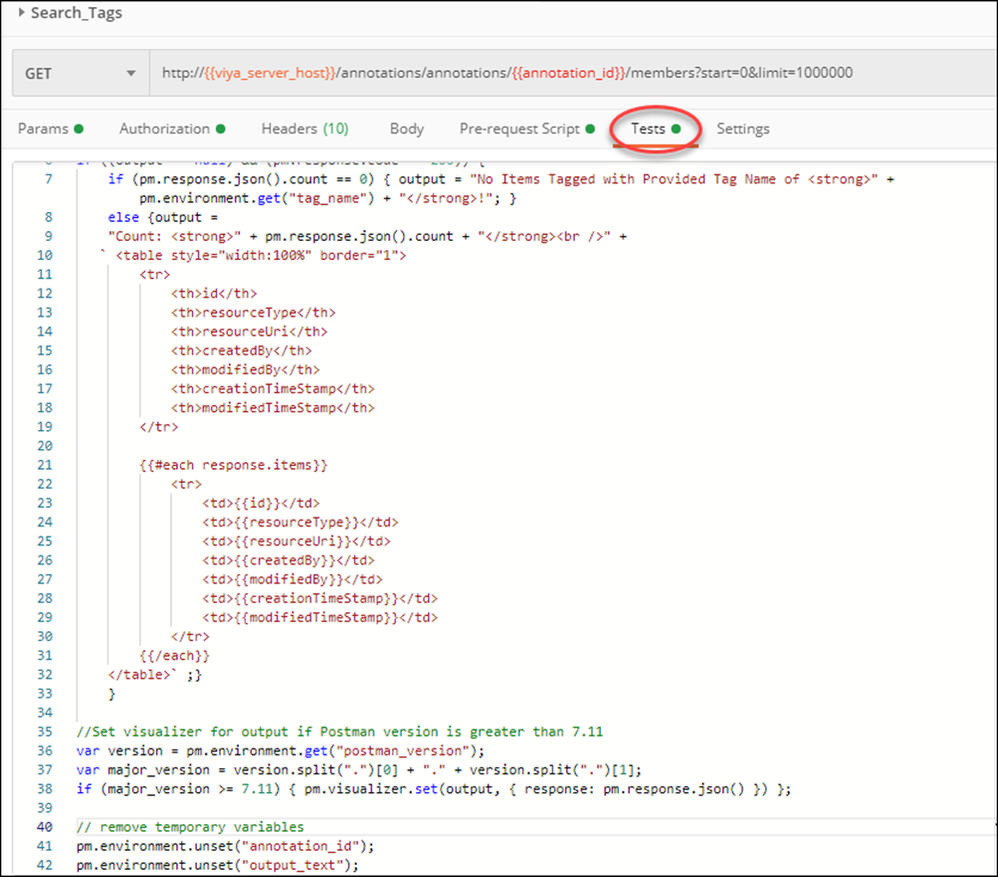Click the '<td>{{resourceType}}</td>' line
The image size is (998, 877).
(300, 523)
